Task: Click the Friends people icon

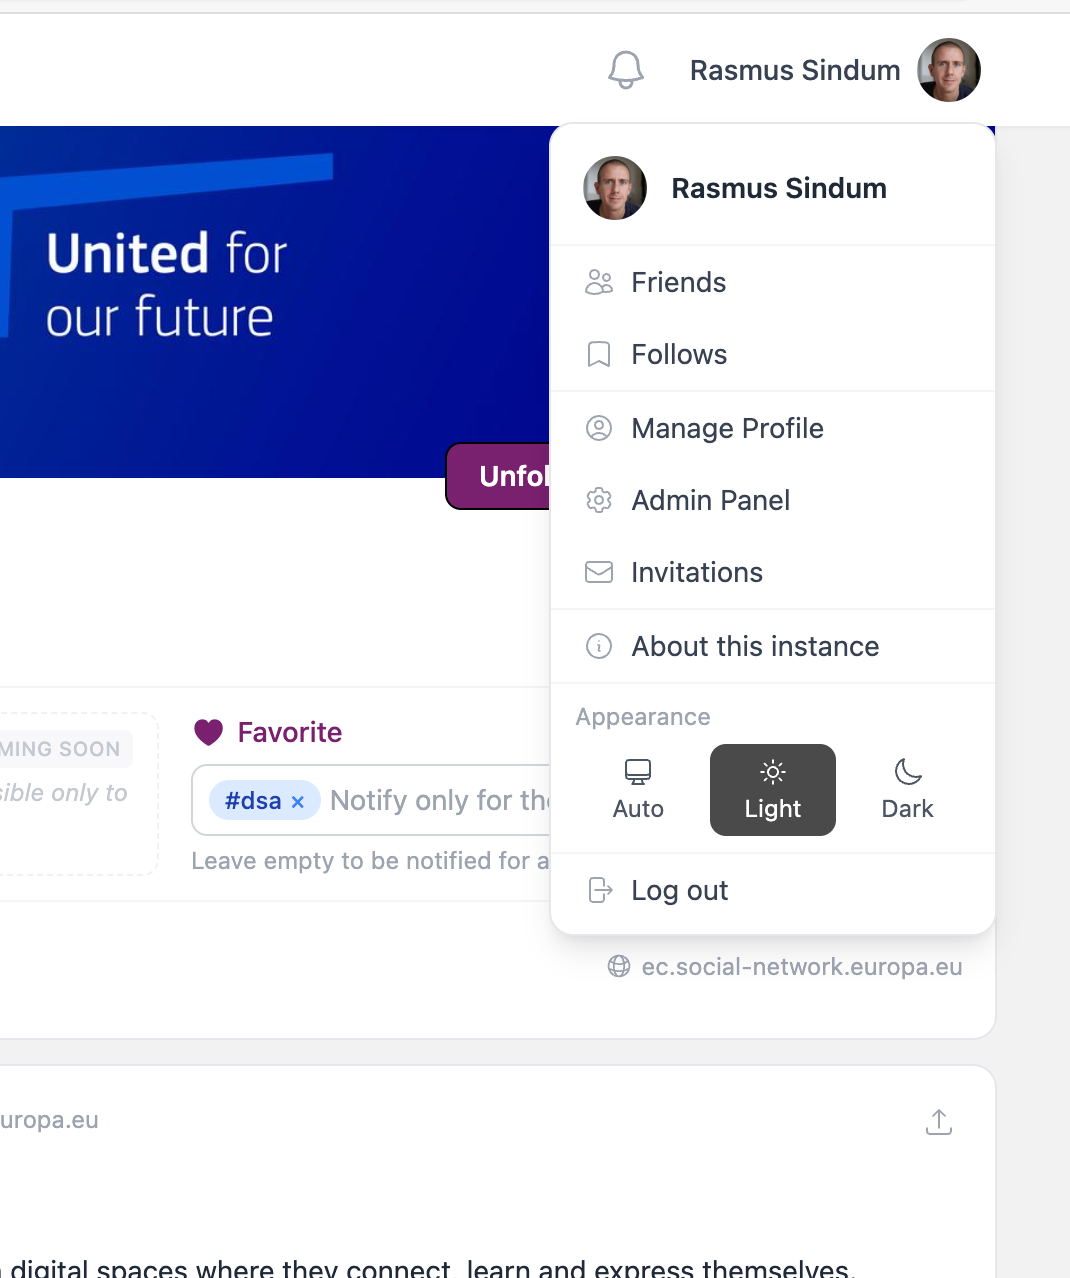Action: [x=599, y=283]
